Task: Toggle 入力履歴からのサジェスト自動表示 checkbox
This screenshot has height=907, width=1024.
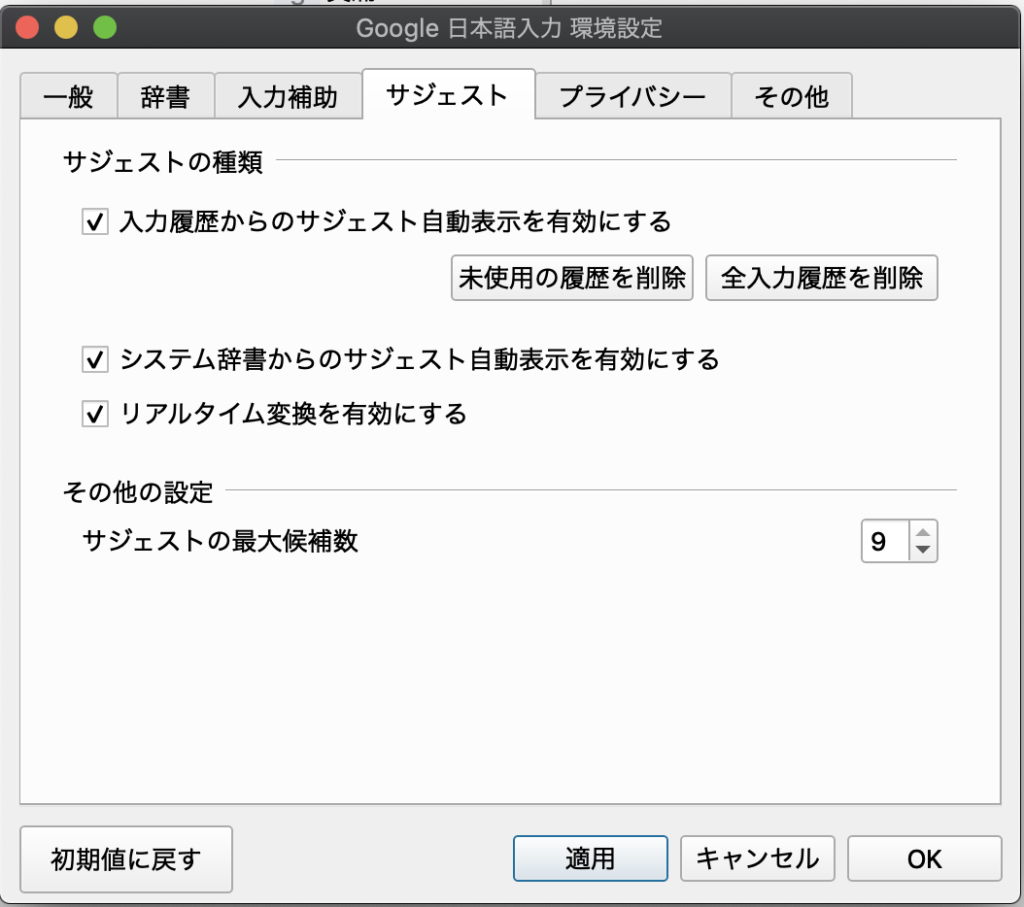Action: tap(95, 222)
